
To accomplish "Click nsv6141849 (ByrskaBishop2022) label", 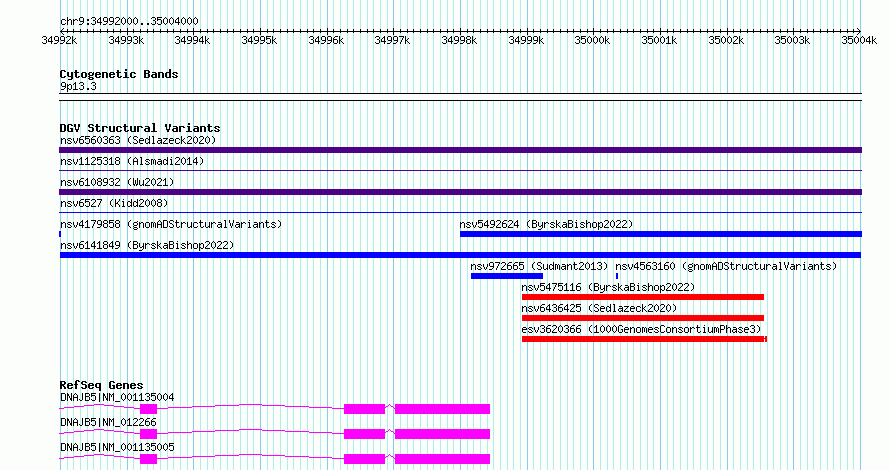I will (147, 245).
